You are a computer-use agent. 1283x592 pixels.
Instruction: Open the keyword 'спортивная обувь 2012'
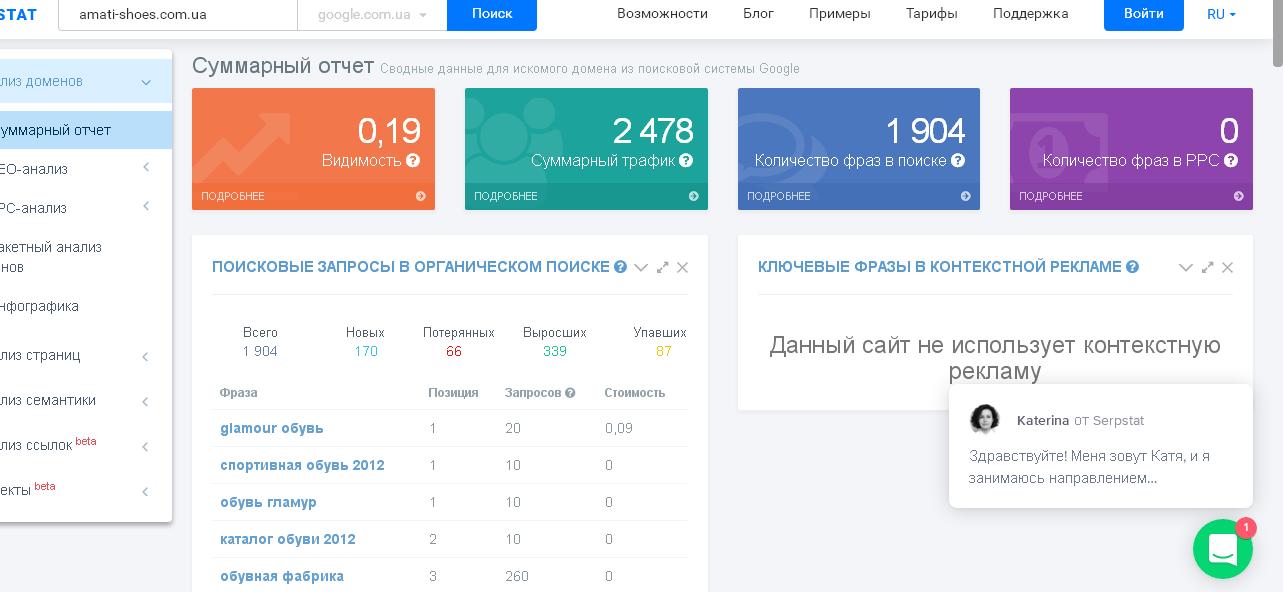coord(302,465)
